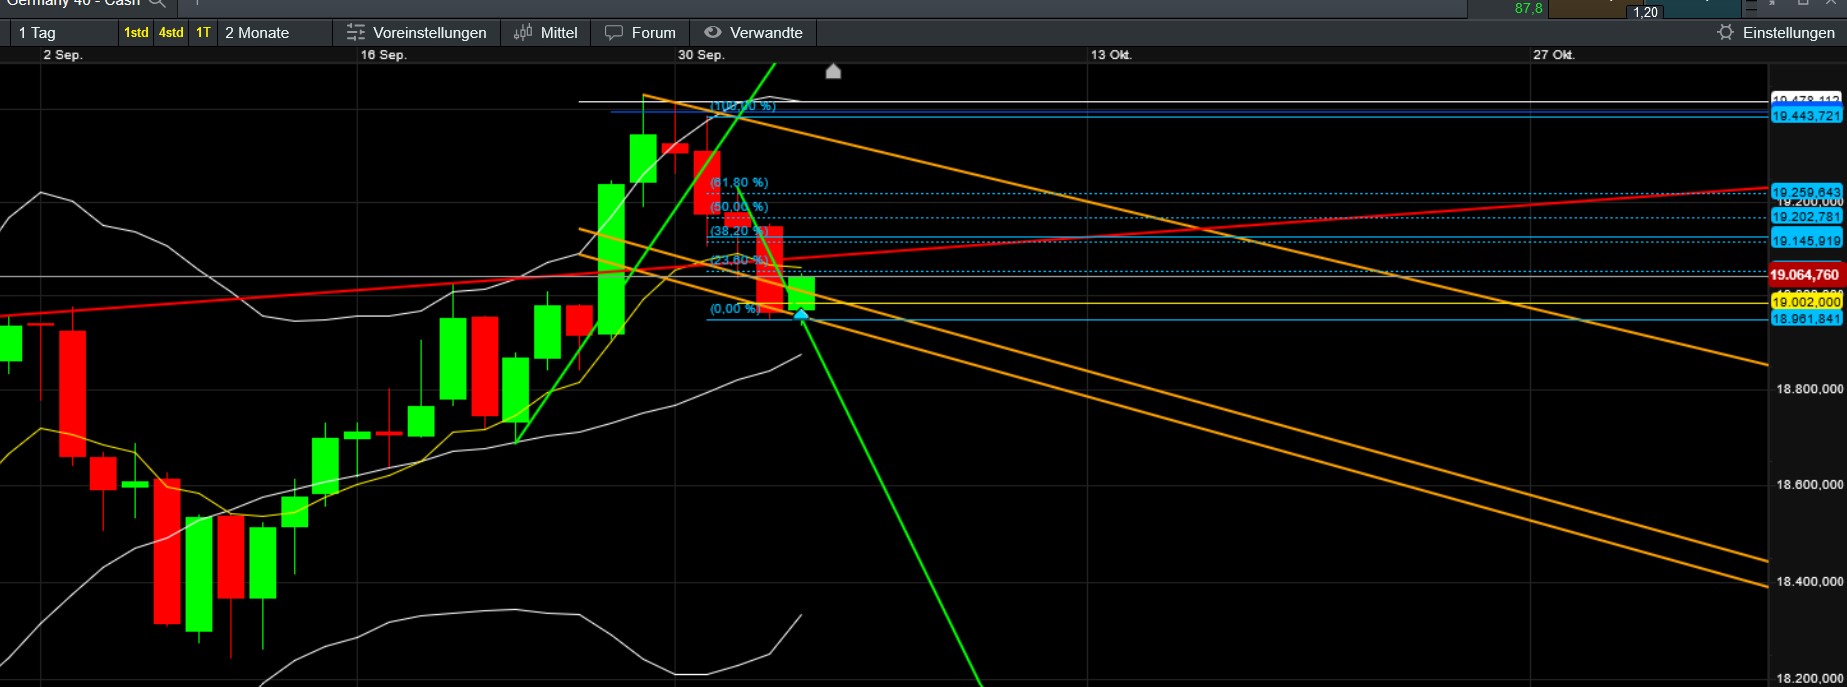The image size is (1847, 687).
Task: Open the 2 Monate range dropdown
Action: (x=274, y=33)
